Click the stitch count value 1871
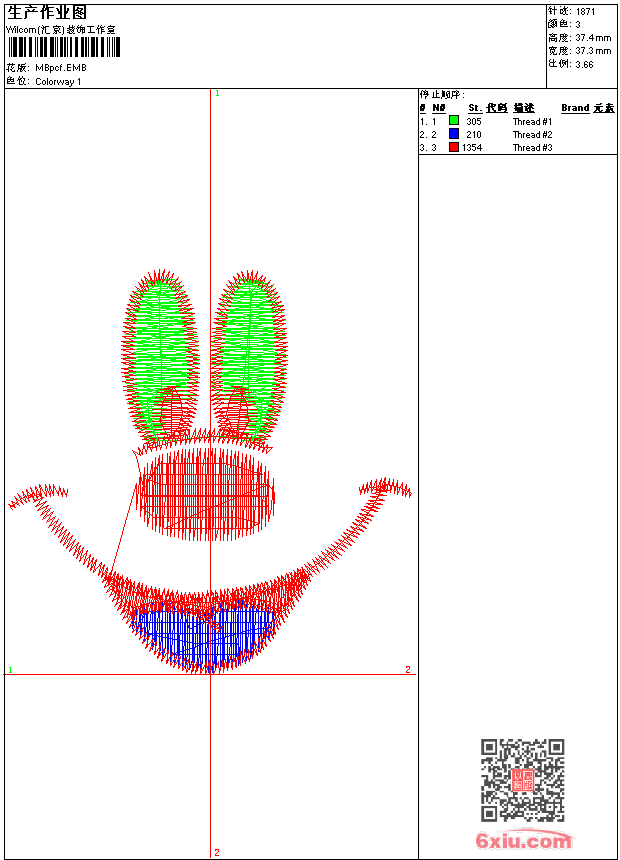The image size is (620, 860). [585, 12]
